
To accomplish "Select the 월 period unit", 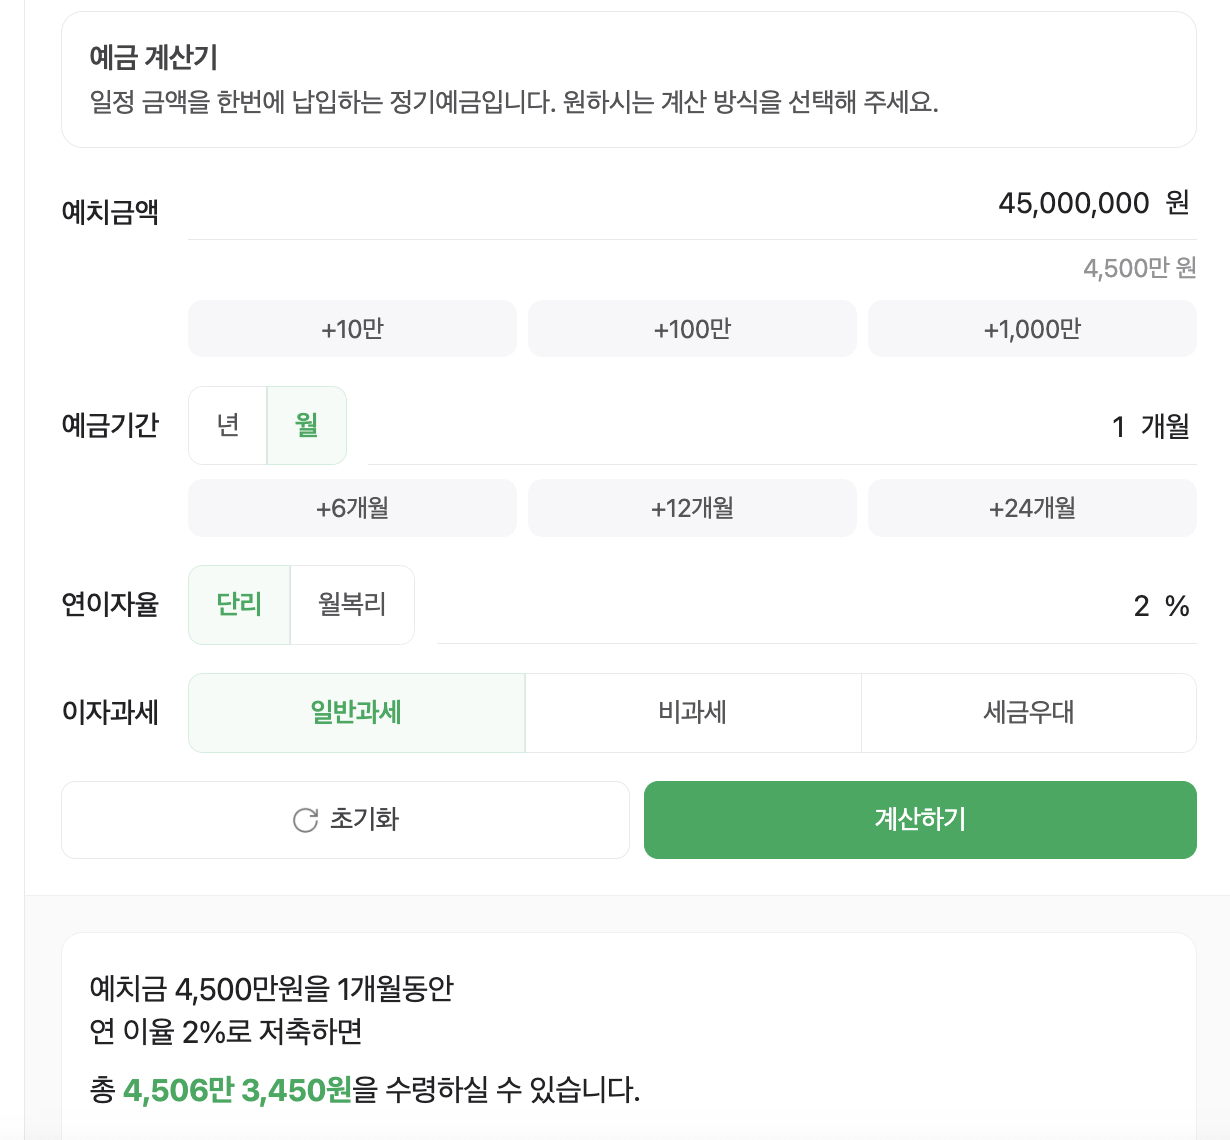I will tap(307, 425).
